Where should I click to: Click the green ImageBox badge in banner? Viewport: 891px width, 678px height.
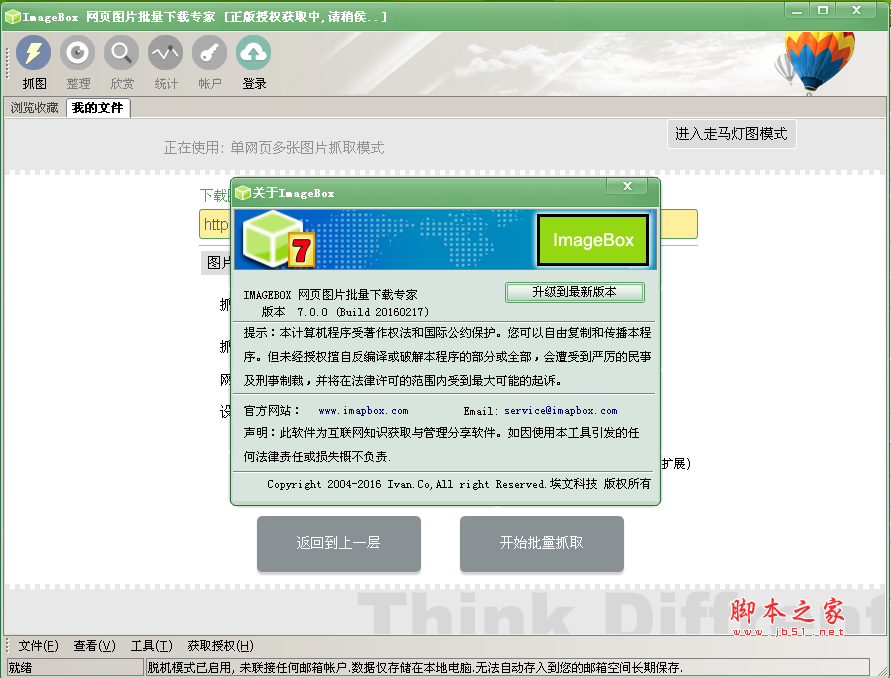593,240
